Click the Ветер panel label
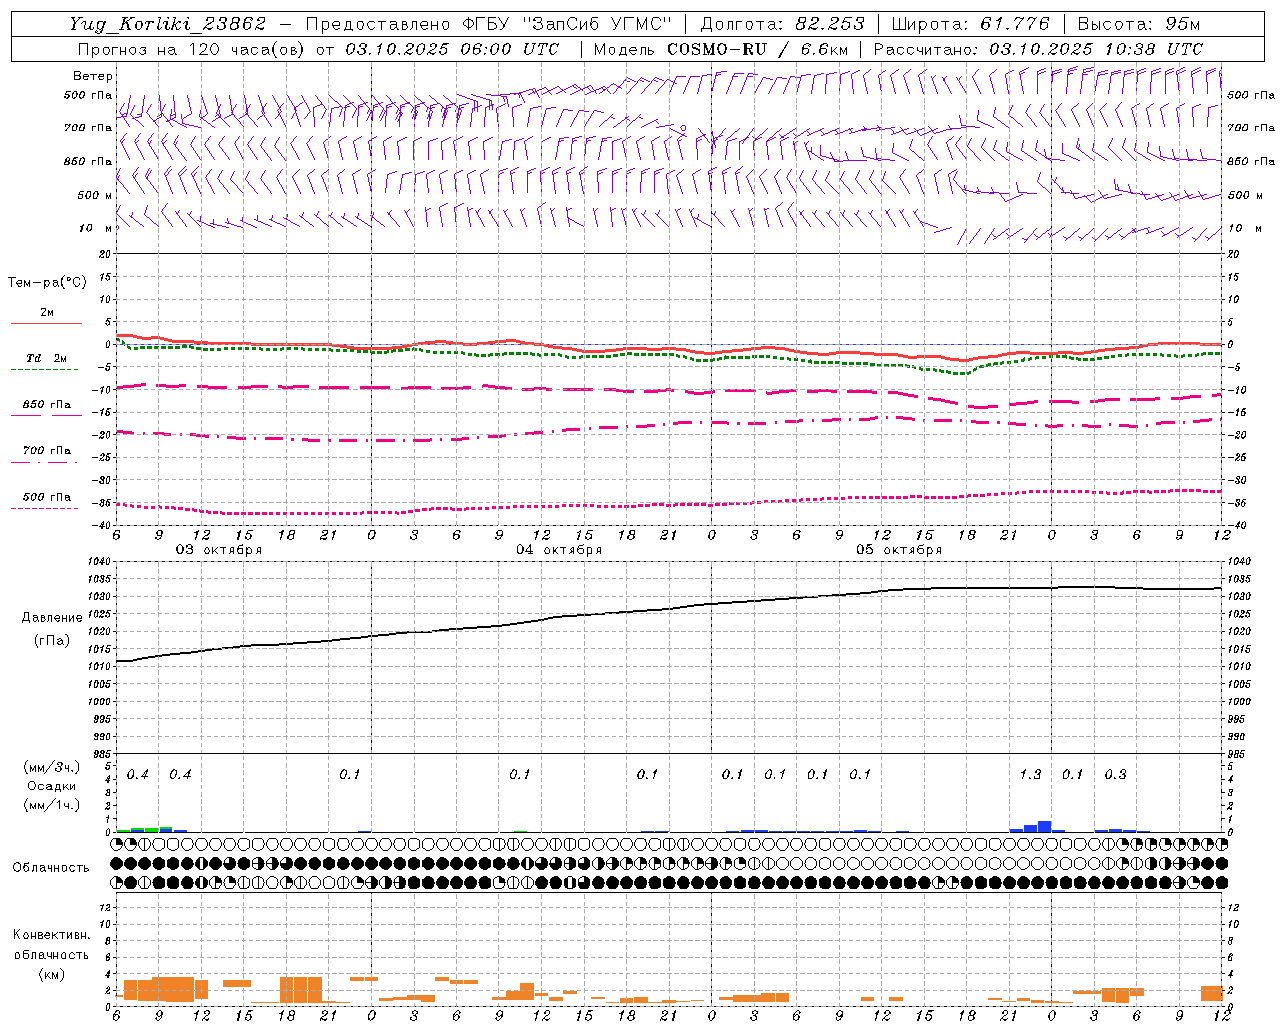The image size is (1280, 1024). [93, 76]
